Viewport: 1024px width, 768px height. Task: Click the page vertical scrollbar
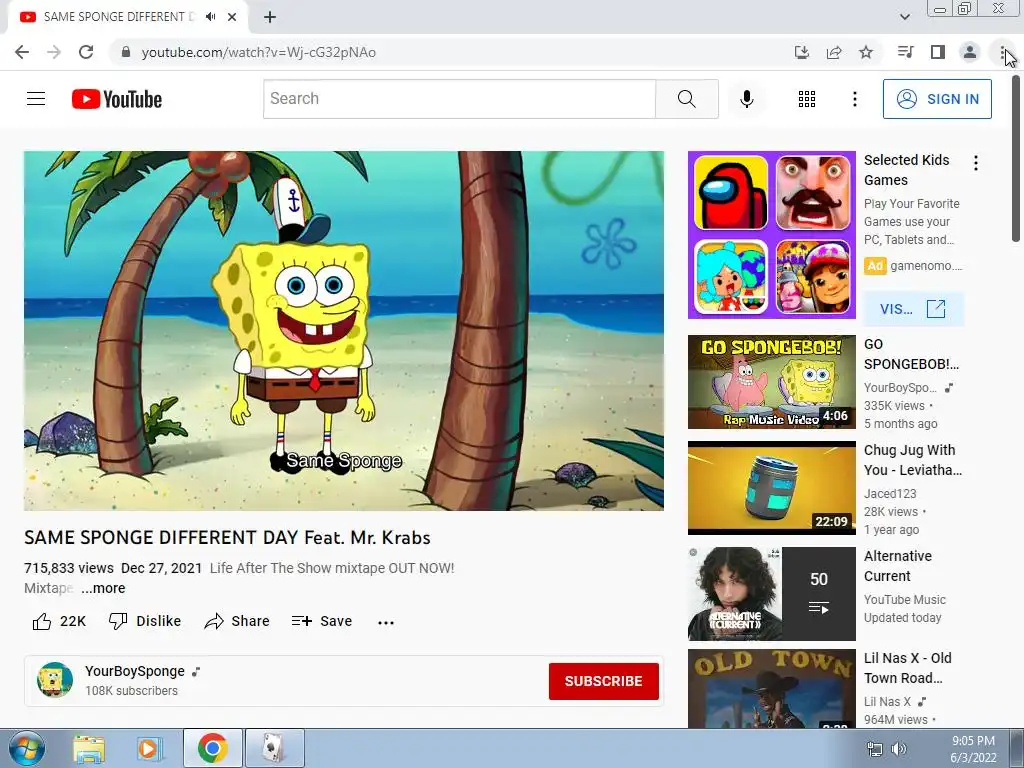(1016, 159)
